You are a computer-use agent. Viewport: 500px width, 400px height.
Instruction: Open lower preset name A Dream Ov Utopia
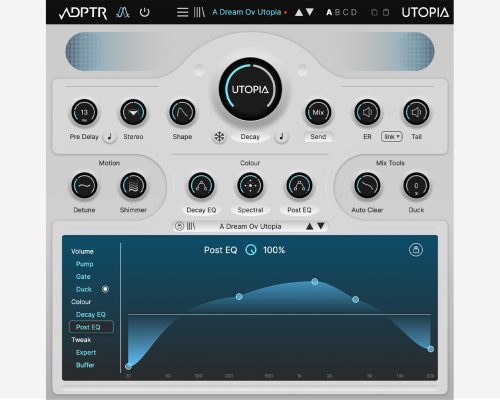[x=250, y=226]
